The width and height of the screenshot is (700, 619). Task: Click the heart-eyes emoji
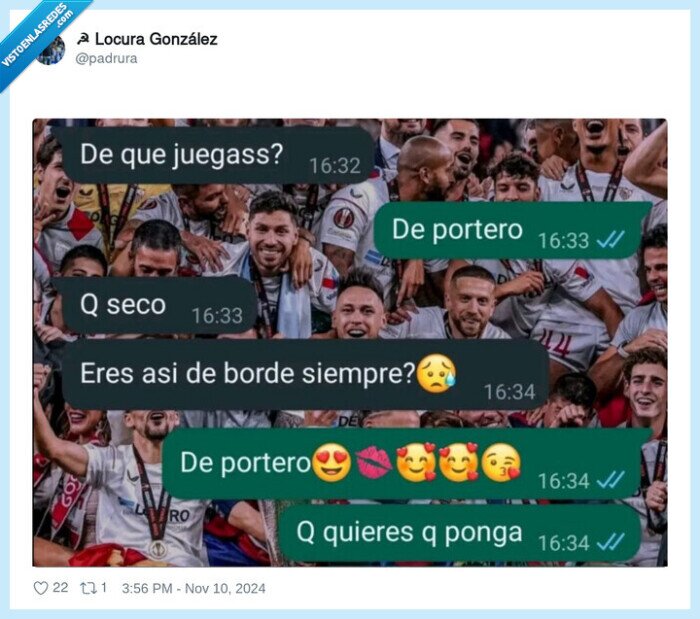[x=331, y=462]
